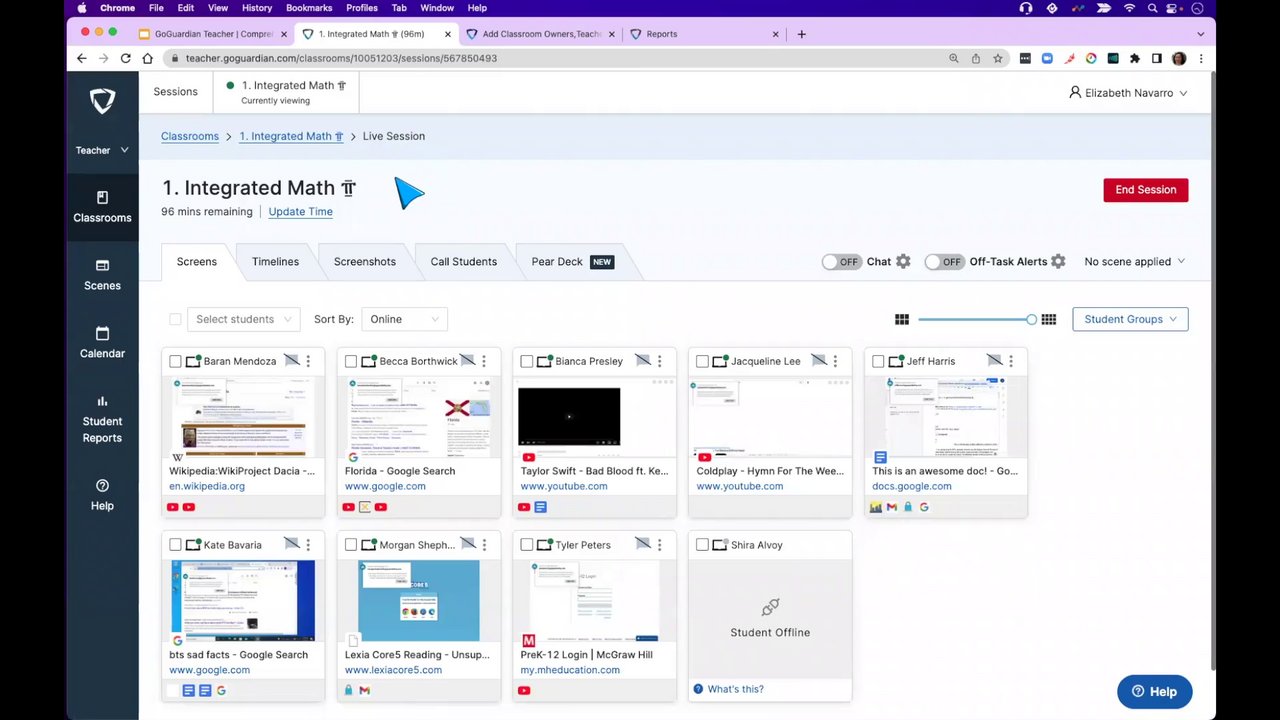The image size is (1280, 720).
Task: Open the Student Groups dropdown
Action: pyautogui.click(x=1130, y=319)
